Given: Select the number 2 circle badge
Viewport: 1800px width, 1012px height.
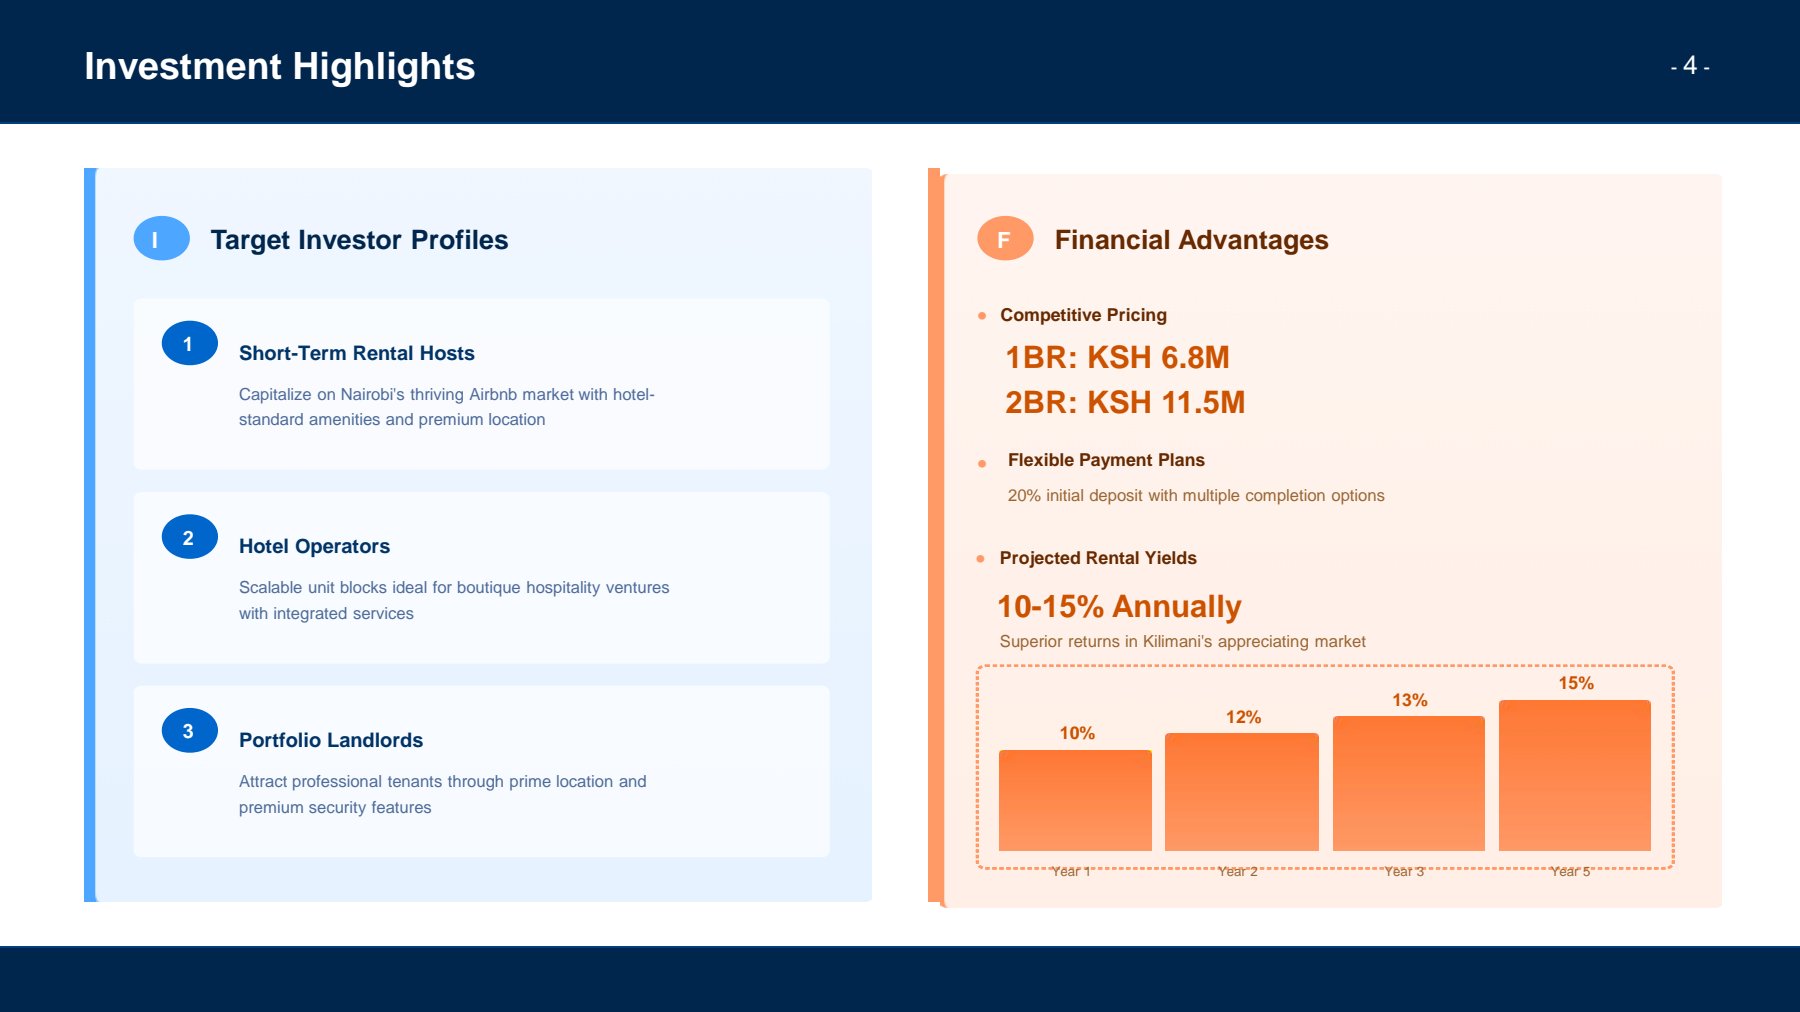Looking at the screenshot, I should point(189,538).
